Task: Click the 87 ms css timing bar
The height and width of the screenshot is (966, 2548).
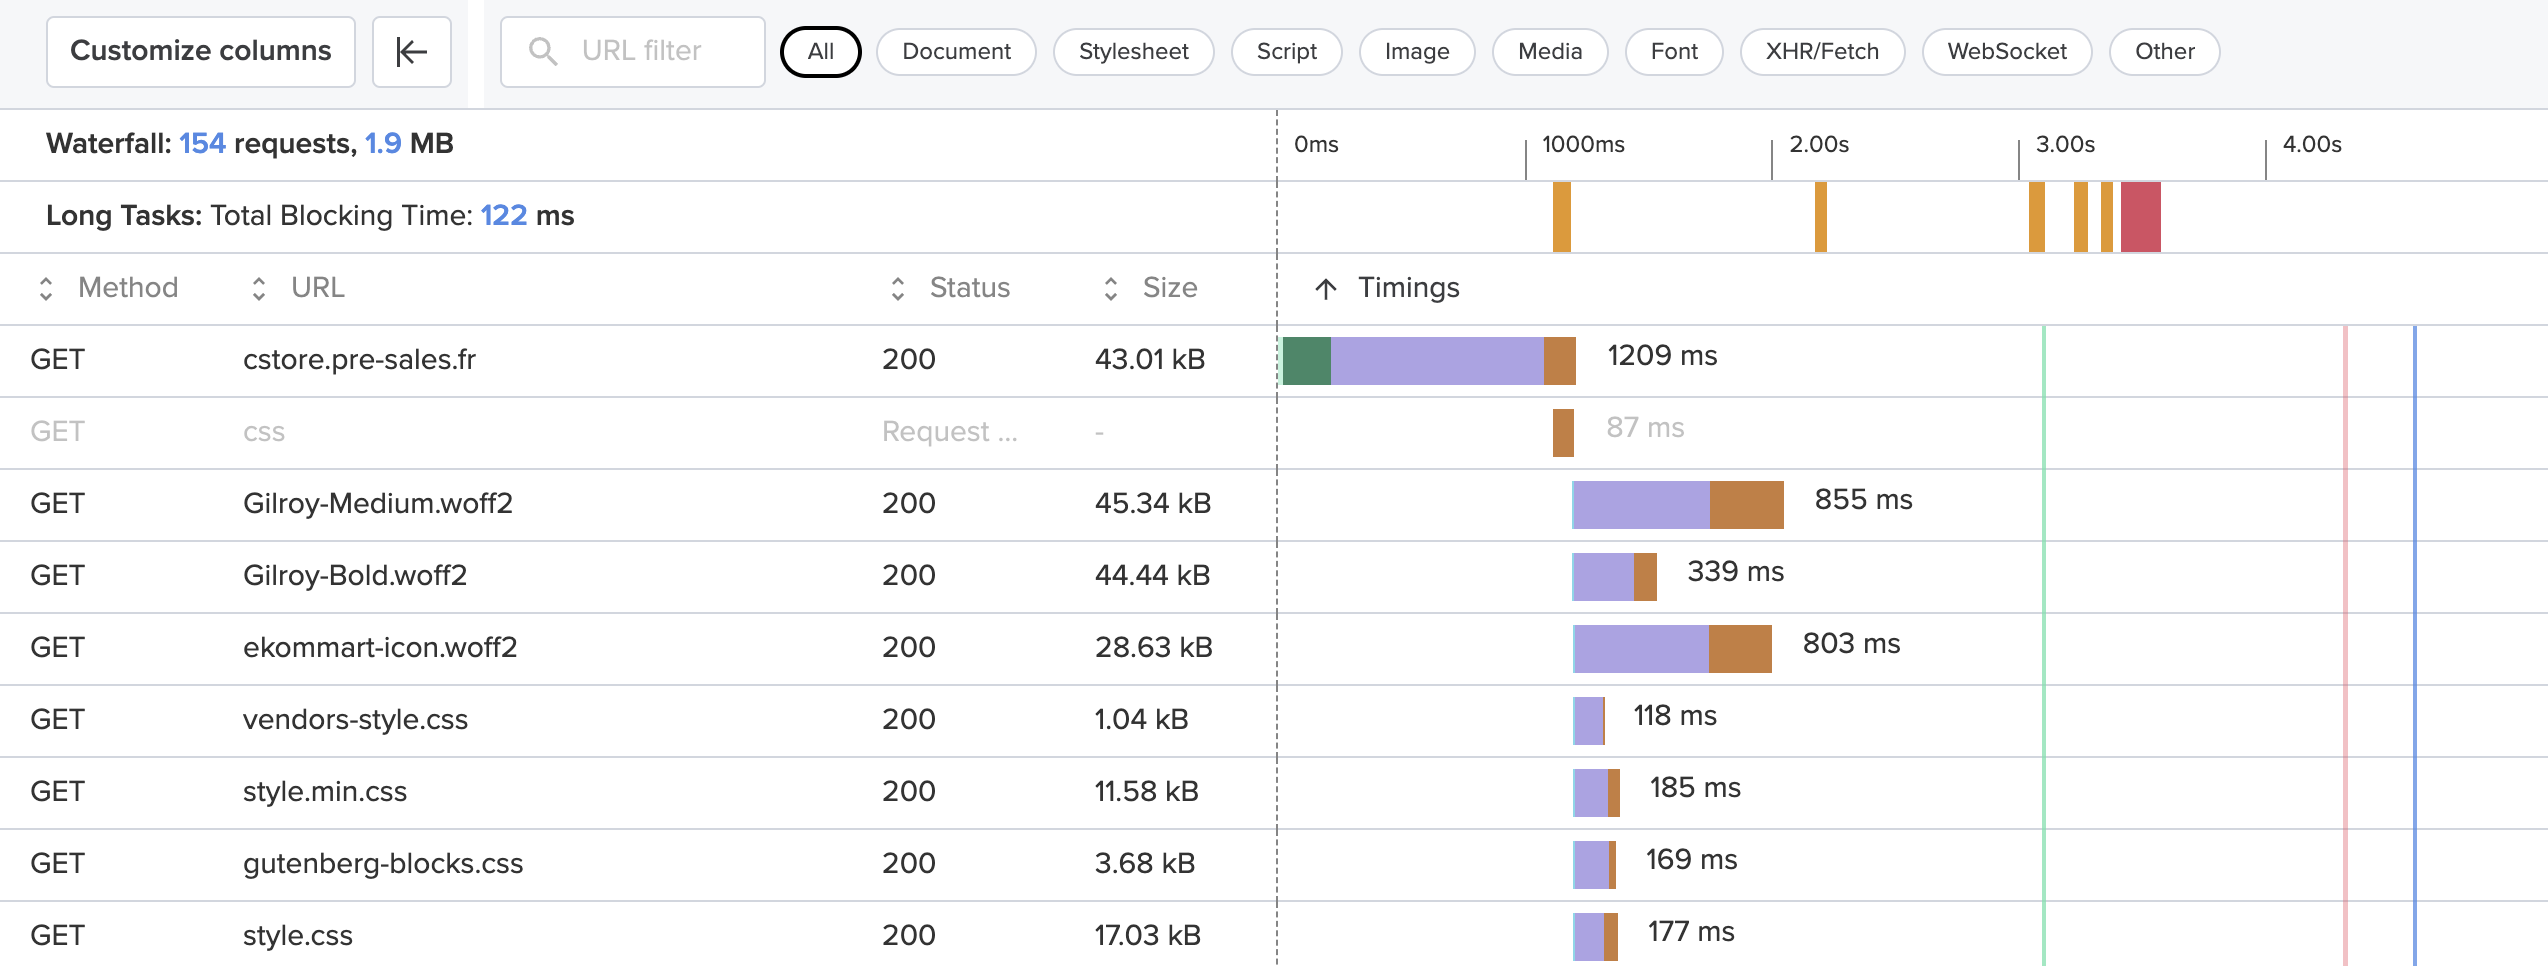Action: tap(1563, 433)
